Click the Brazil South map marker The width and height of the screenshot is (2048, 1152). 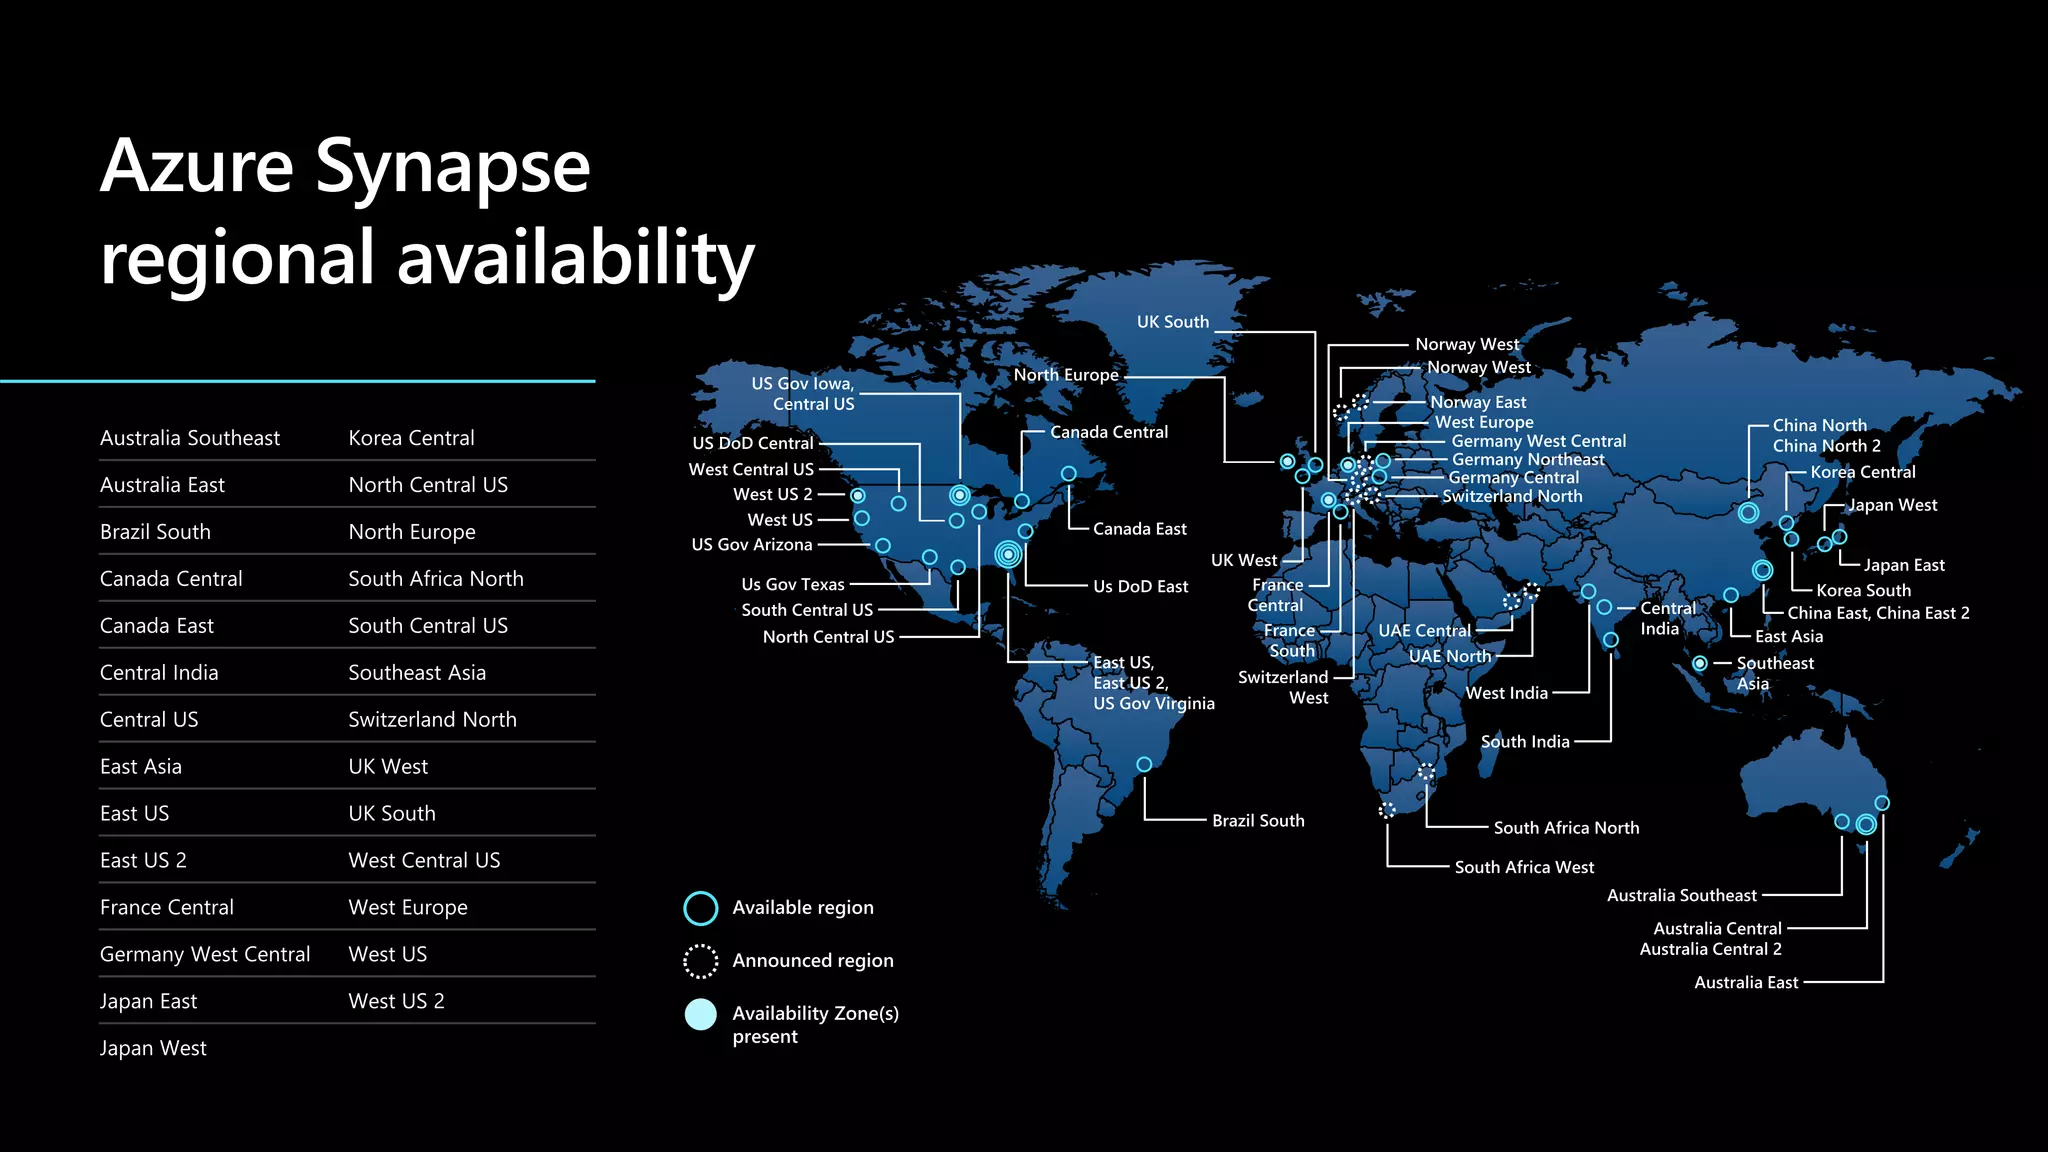[1144, 765]
